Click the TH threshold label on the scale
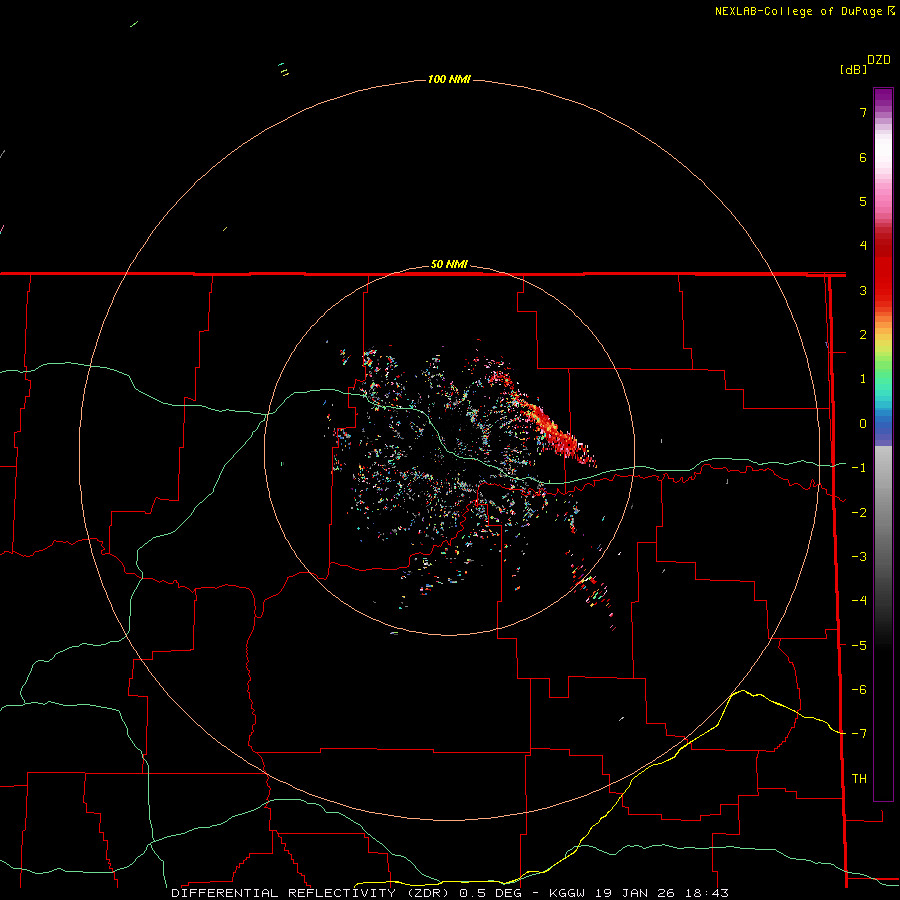This screenshot has height=900, width=900. (x=859, y=778)
